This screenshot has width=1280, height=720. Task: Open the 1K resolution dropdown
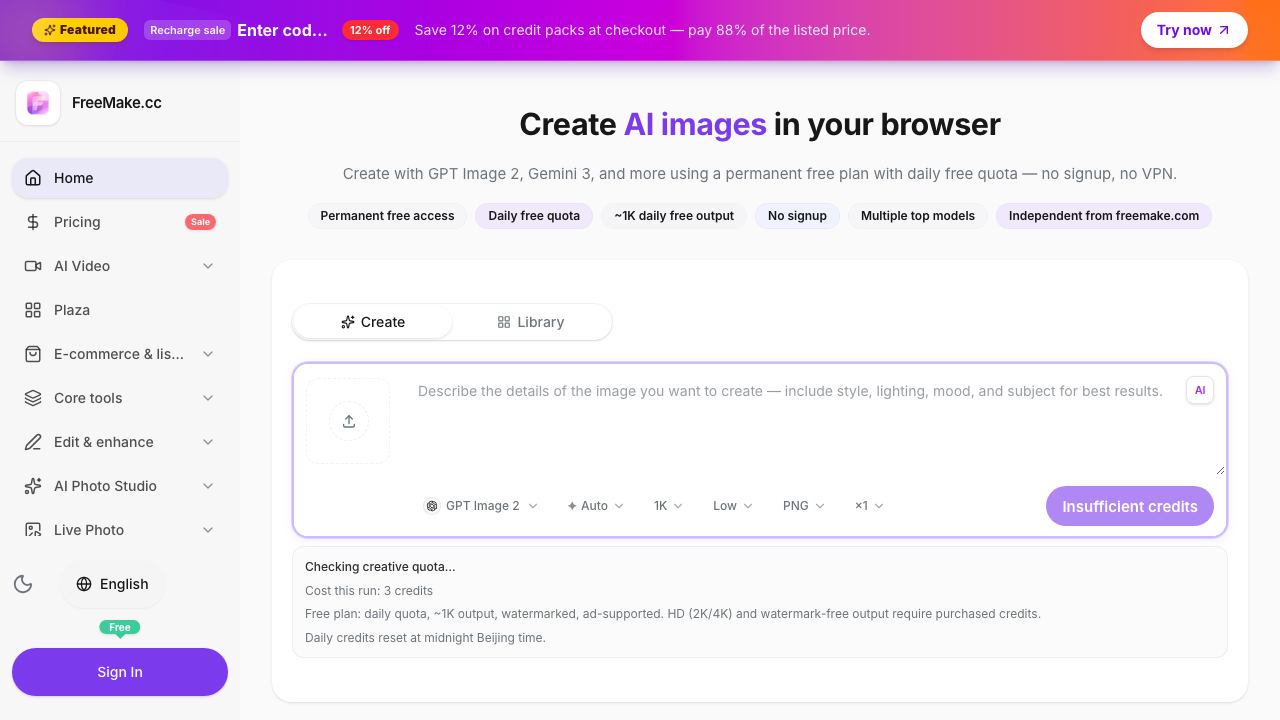point(668,506)
